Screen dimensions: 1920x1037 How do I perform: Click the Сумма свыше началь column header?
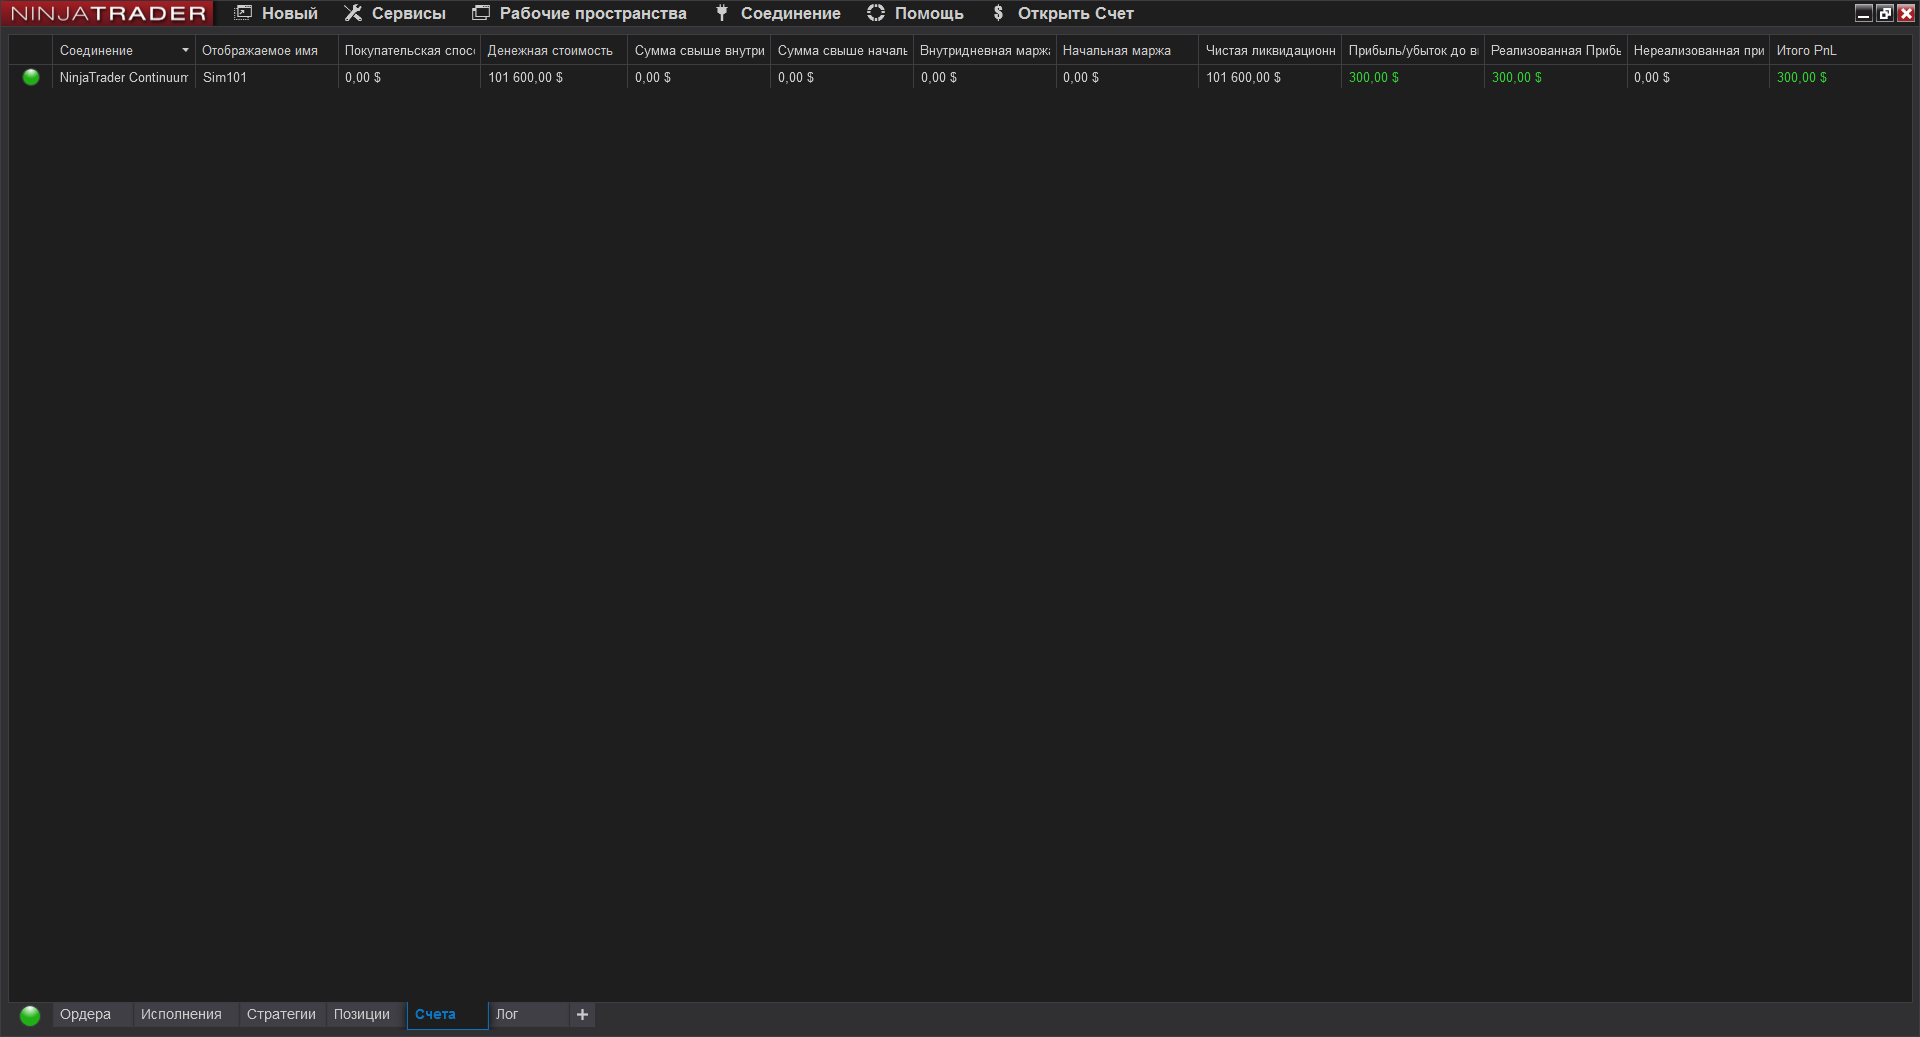843,50
